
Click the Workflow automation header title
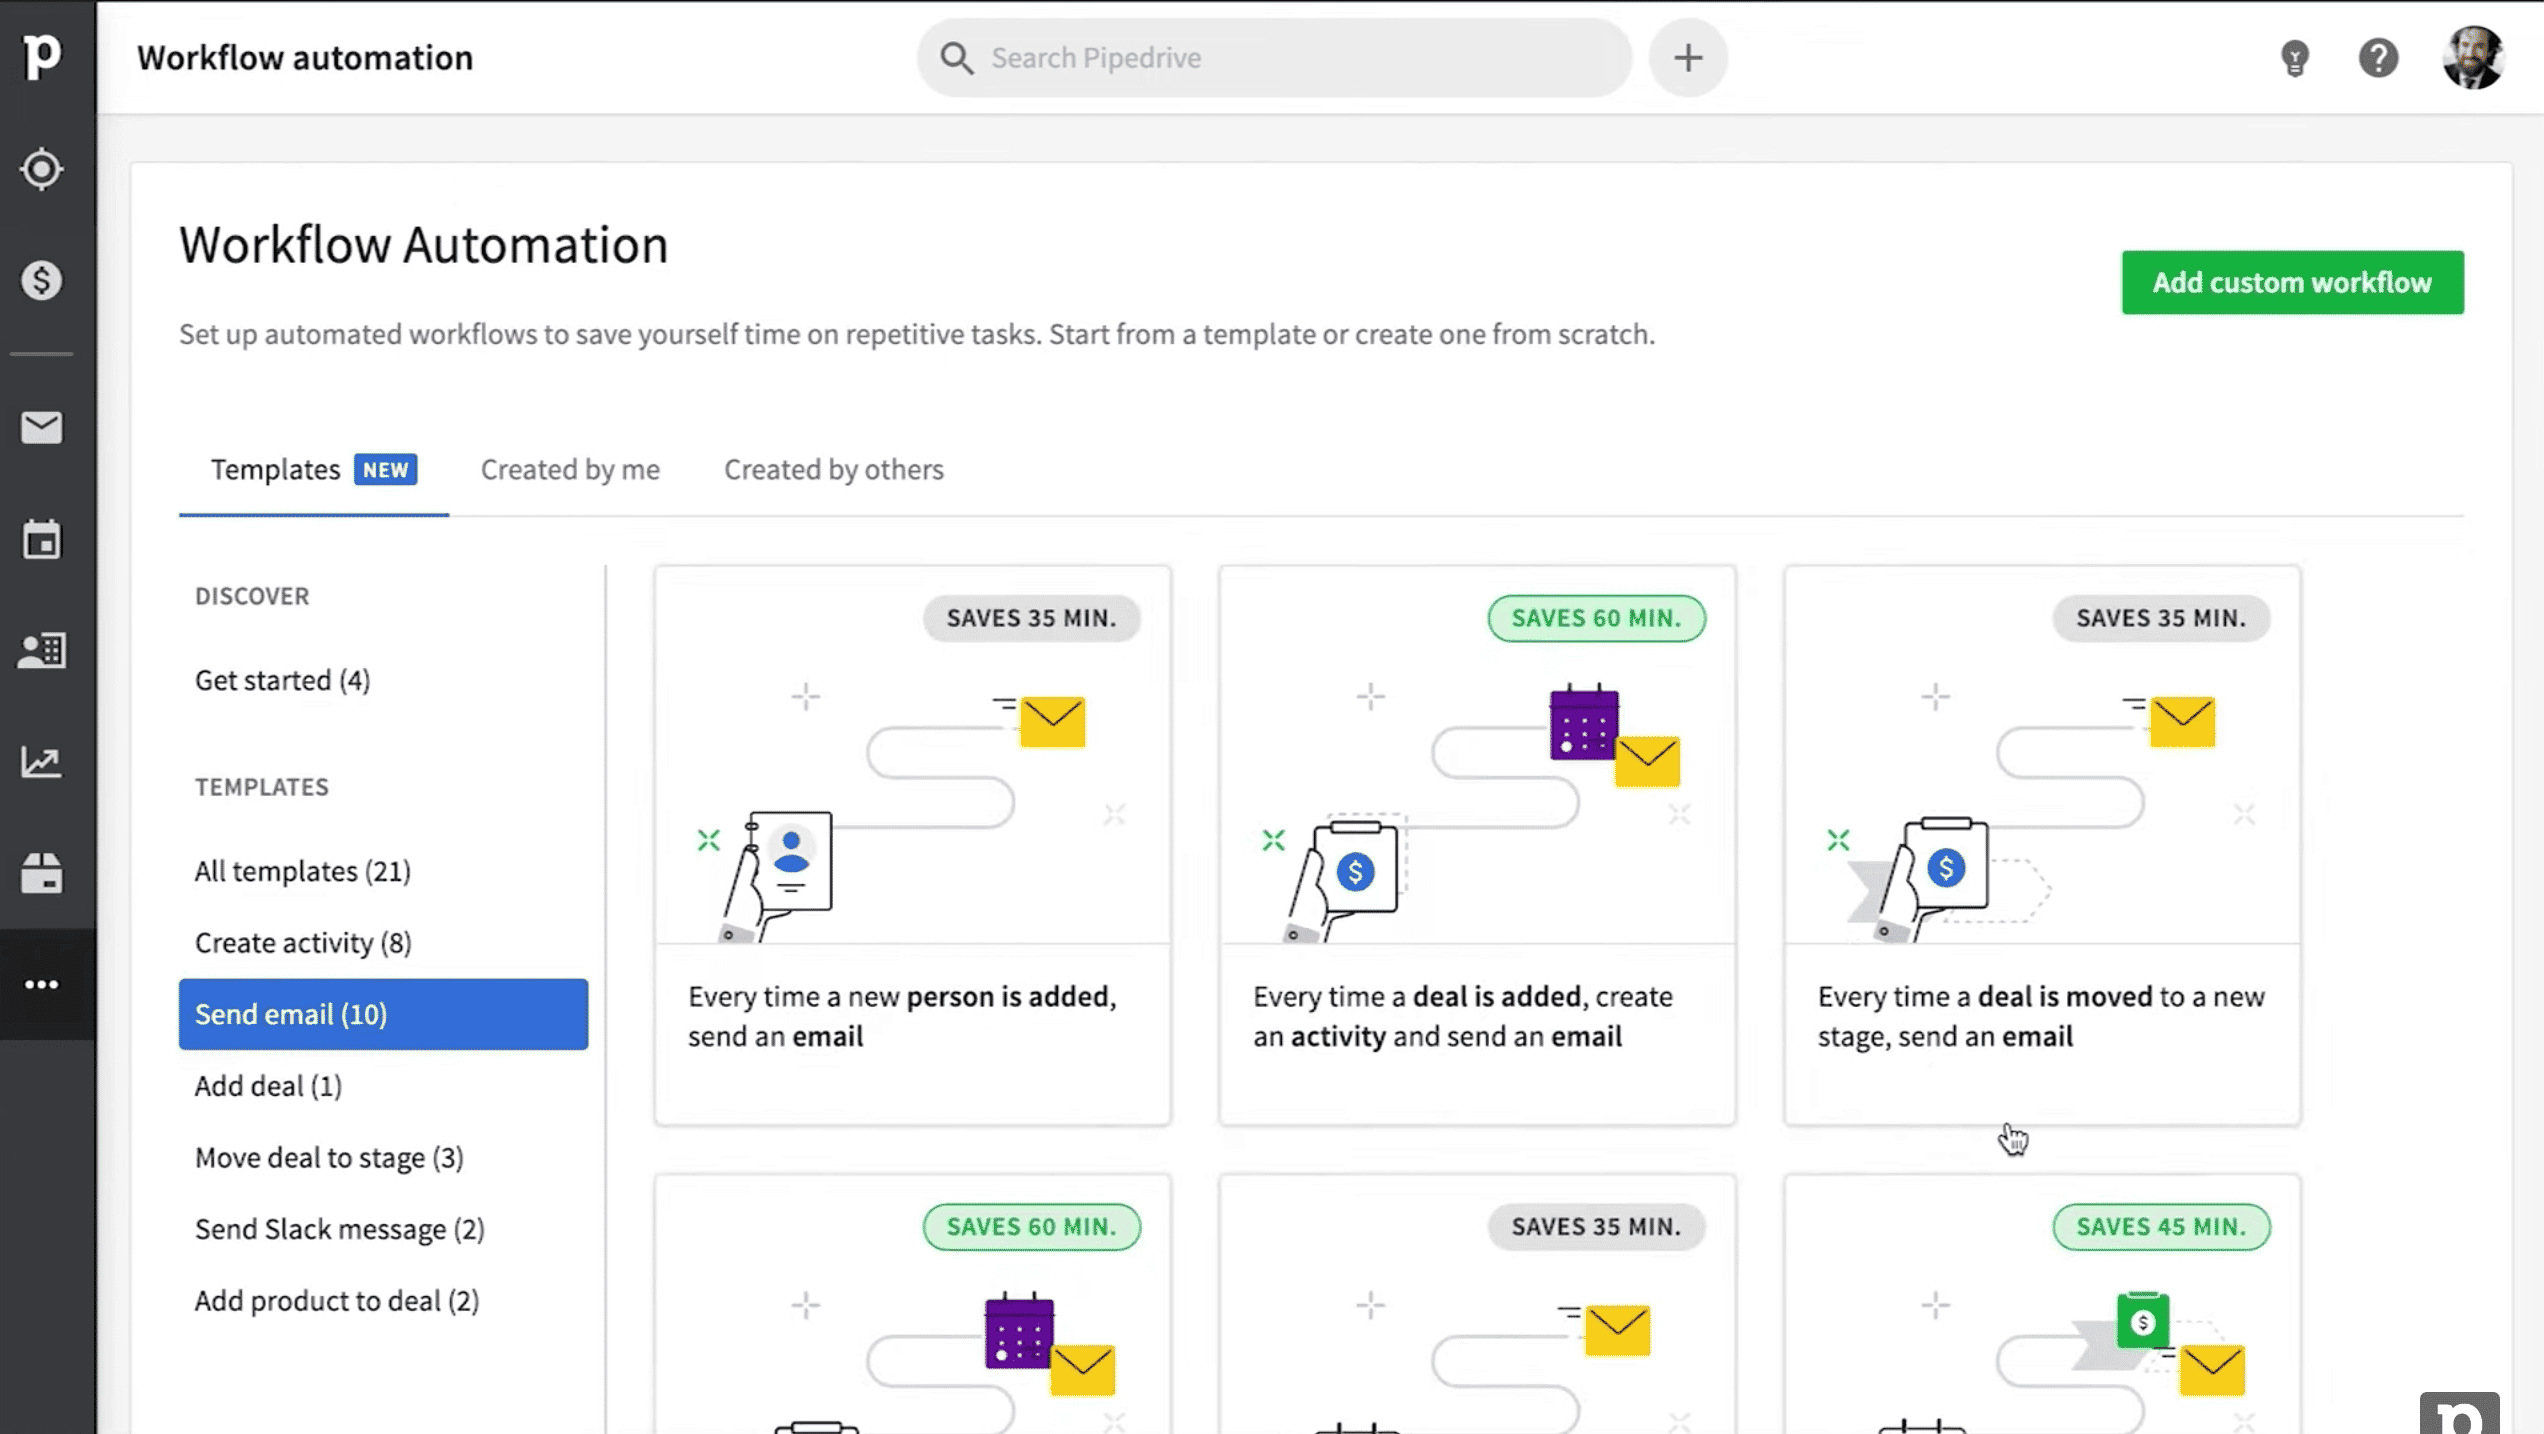coord(305,58)
